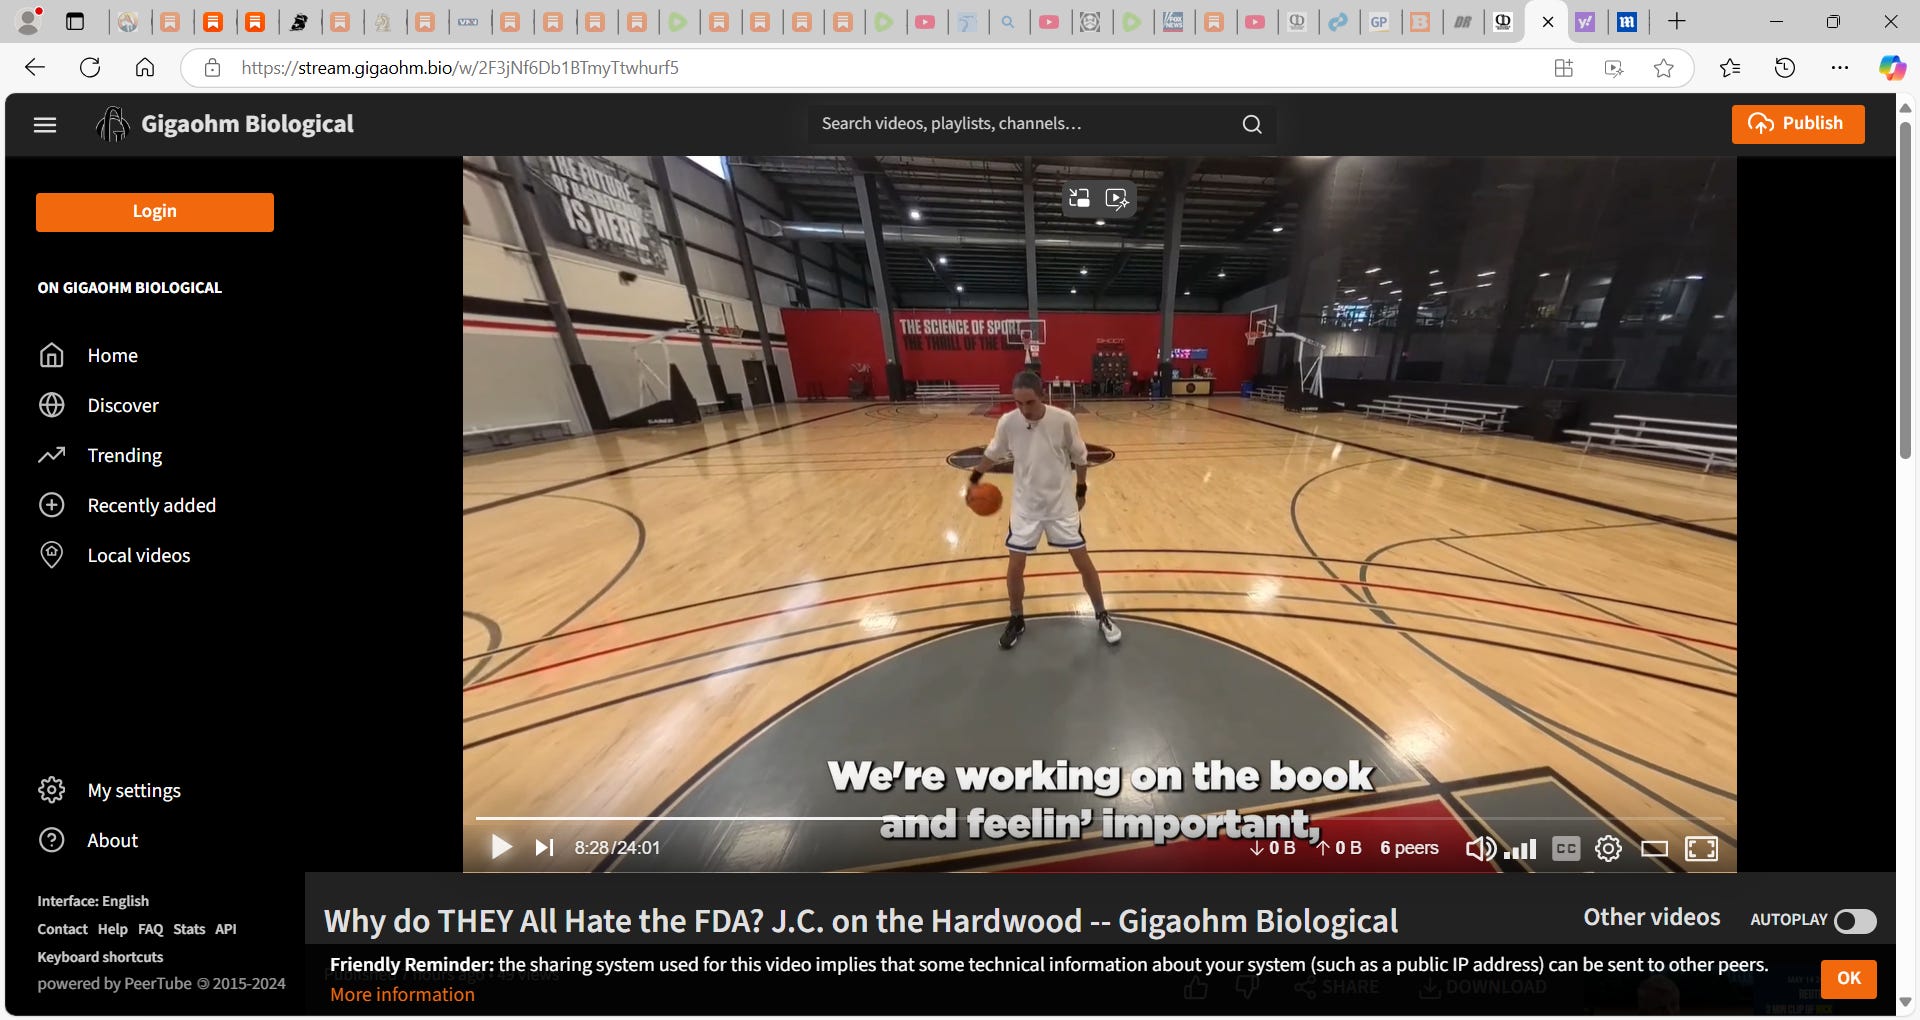Viewport: 1920px width, 1020px height.
Task: Toggle the Autoplay switch
Action: [1855, 921]
